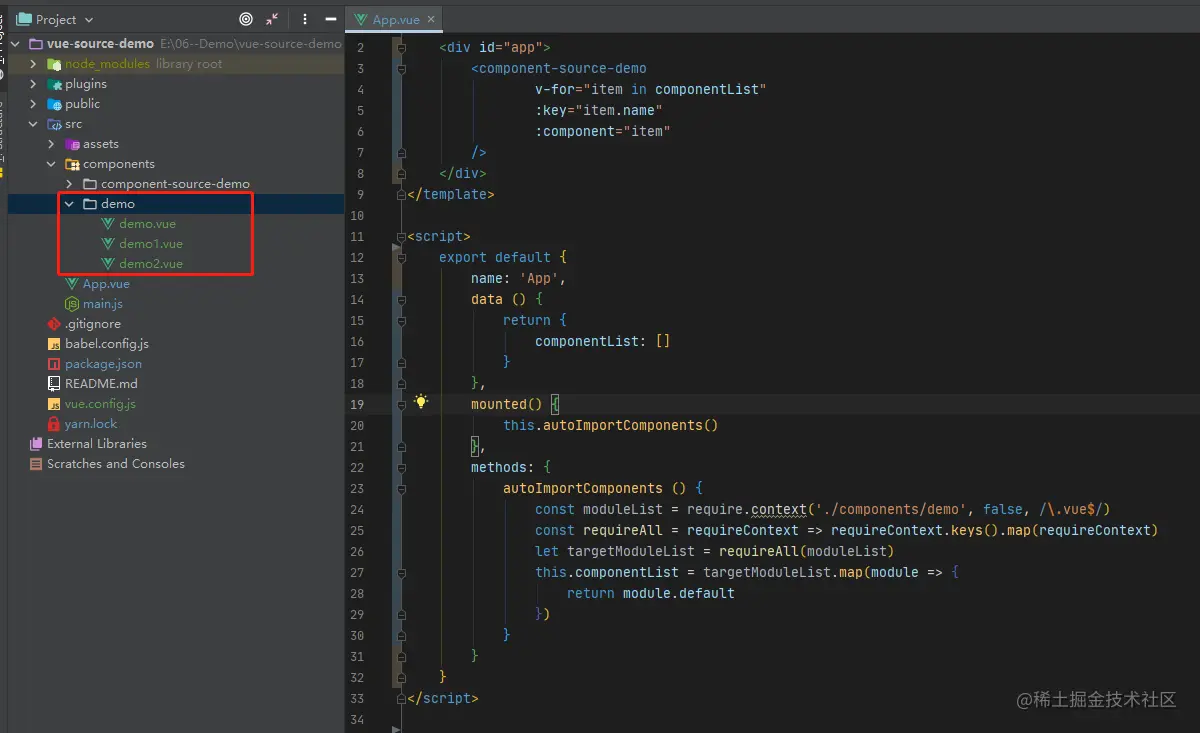Open Project panel options three-dot menu
1200x733 pixels.
(x=305, y=19)
